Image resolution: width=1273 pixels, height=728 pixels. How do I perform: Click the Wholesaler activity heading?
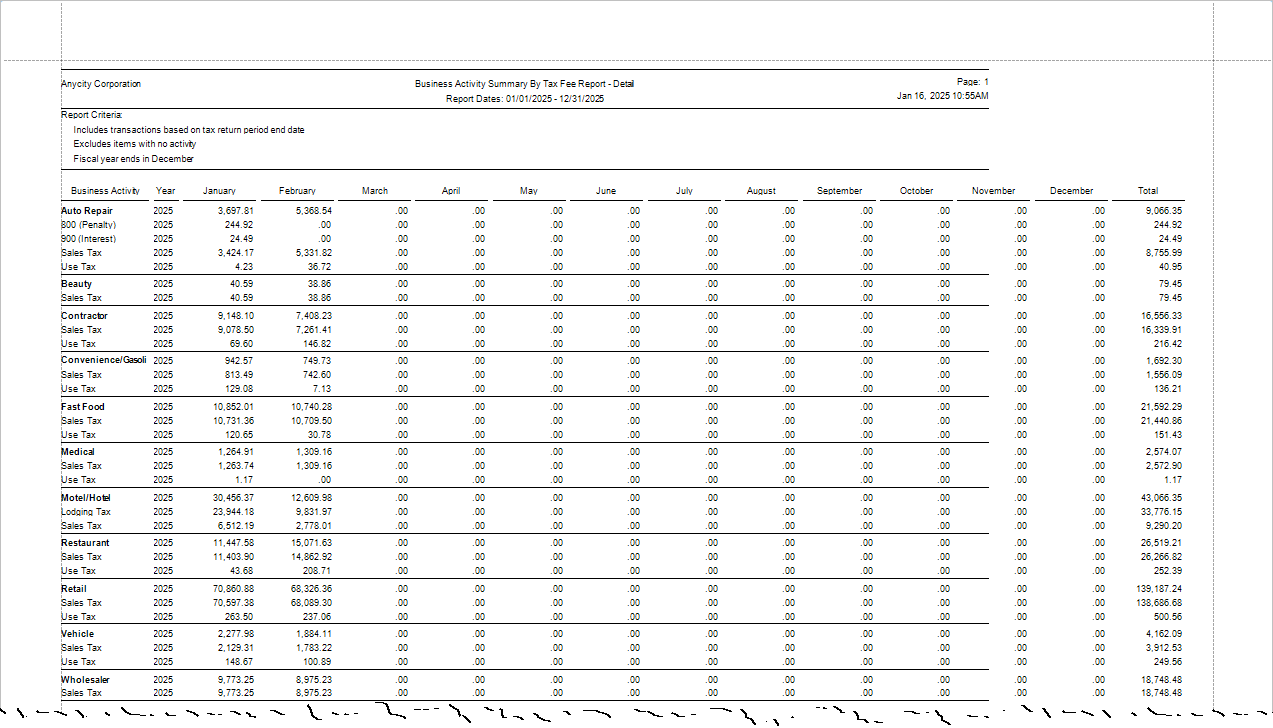(86, 680)
